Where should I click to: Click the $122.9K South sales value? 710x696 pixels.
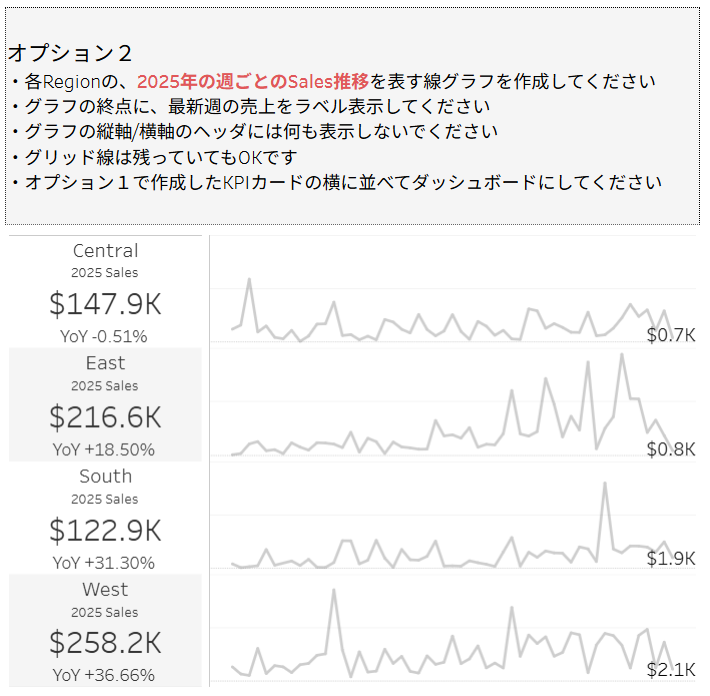(x=105, y=530)
